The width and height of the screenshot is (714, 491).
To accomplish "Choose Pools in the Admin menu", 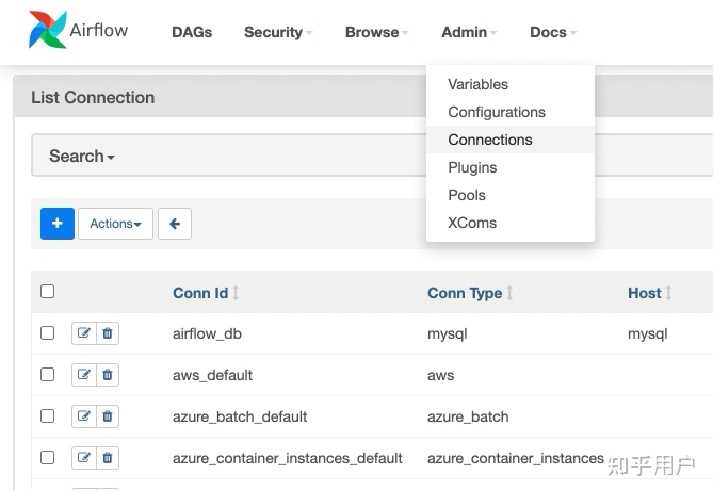I will [467, 195].
